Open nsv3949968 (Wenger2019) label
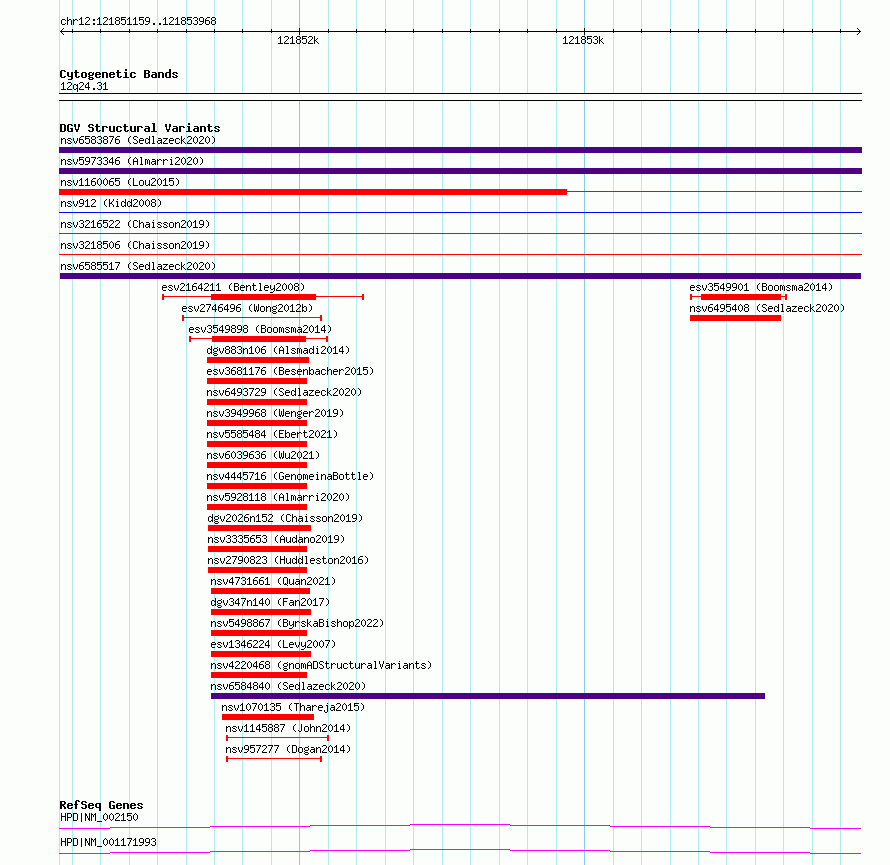The height and width of the screenshot is (865, 890). coord(275,413)
